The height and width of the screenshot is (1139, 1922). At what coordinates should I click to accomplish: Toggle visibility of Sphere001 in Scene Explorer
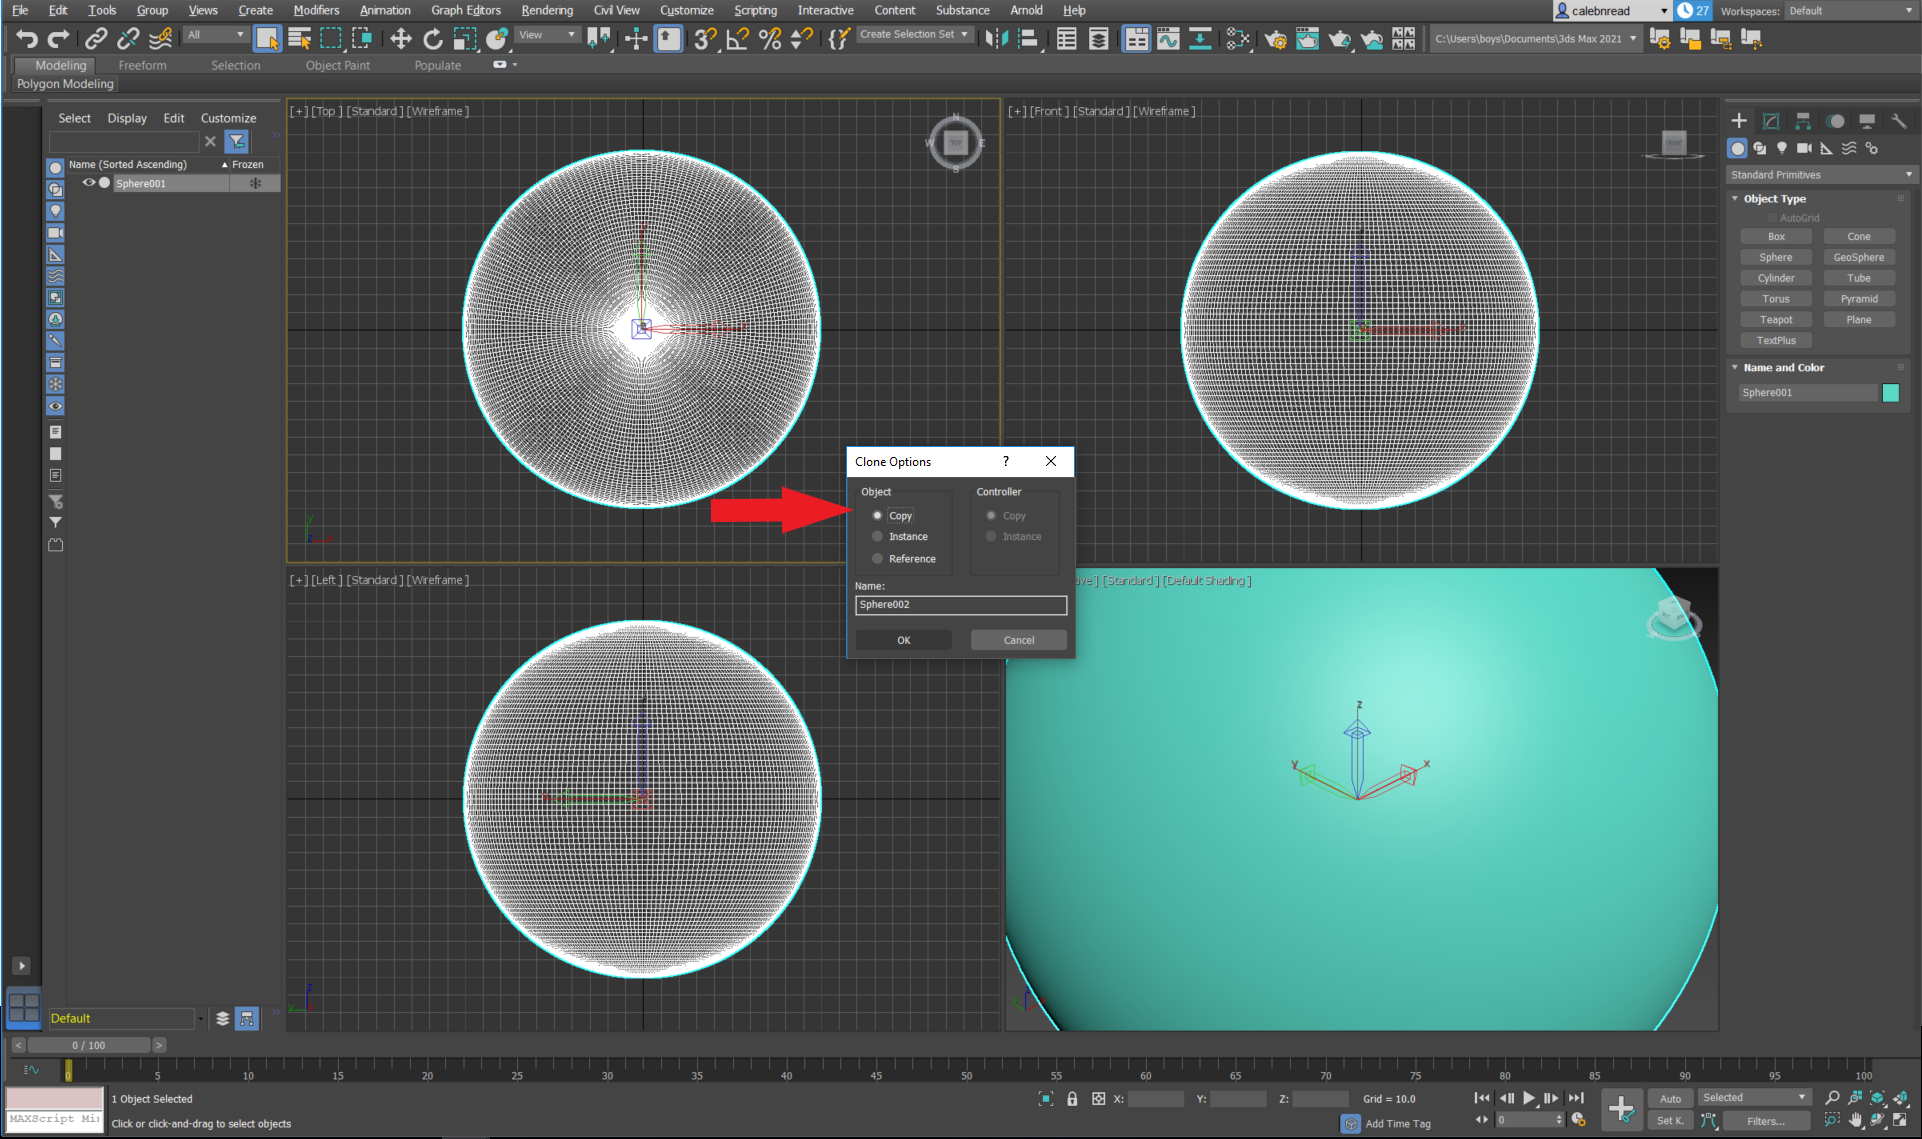click(88, 183)
